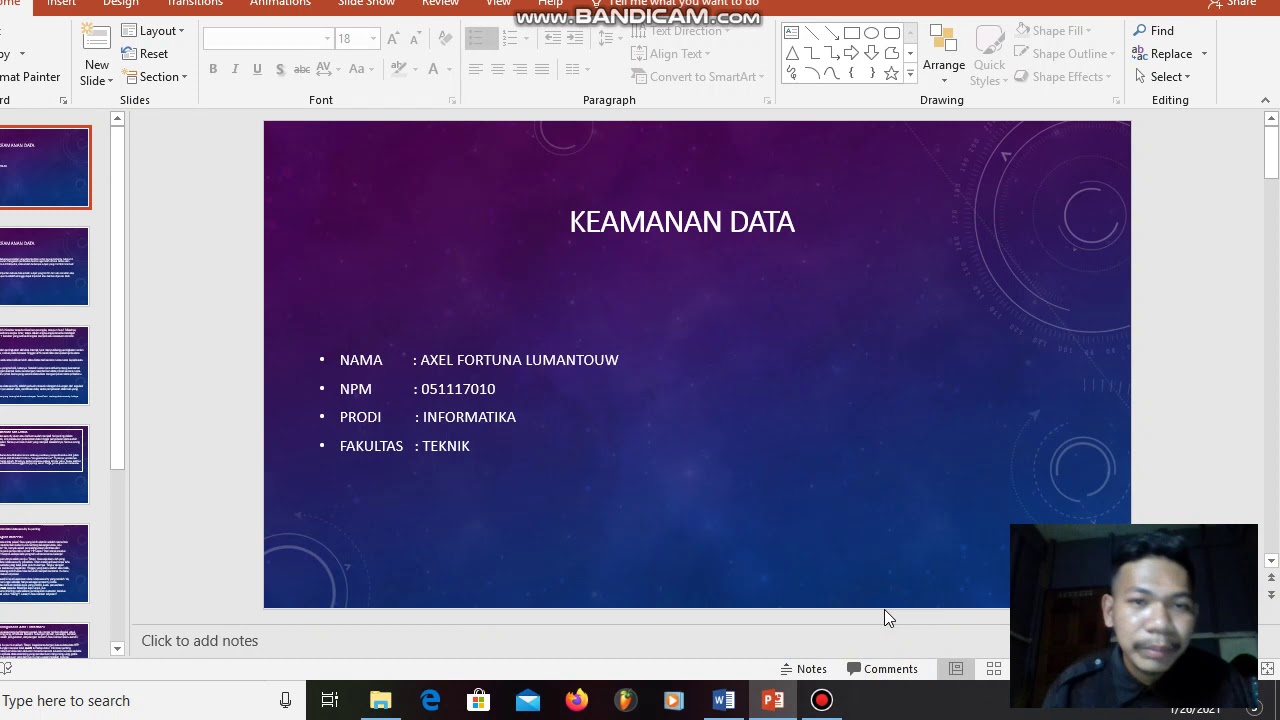Image resolution: width=1280 pixels, height=720 pixels.
Task: Collapse the ribbon with the chevron
Action: point(1265,100)
